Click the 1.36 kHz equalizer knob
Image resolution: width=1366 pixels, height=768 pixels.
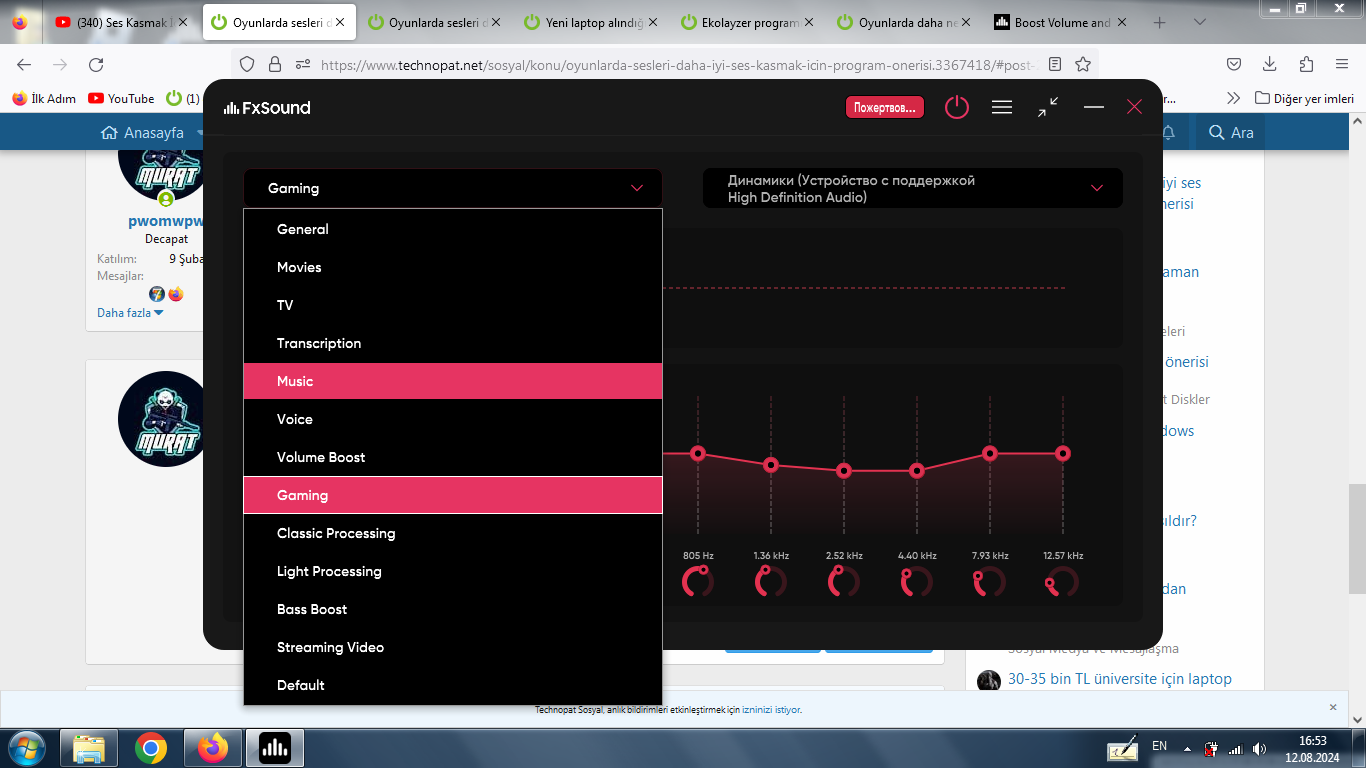pos(771,581)
